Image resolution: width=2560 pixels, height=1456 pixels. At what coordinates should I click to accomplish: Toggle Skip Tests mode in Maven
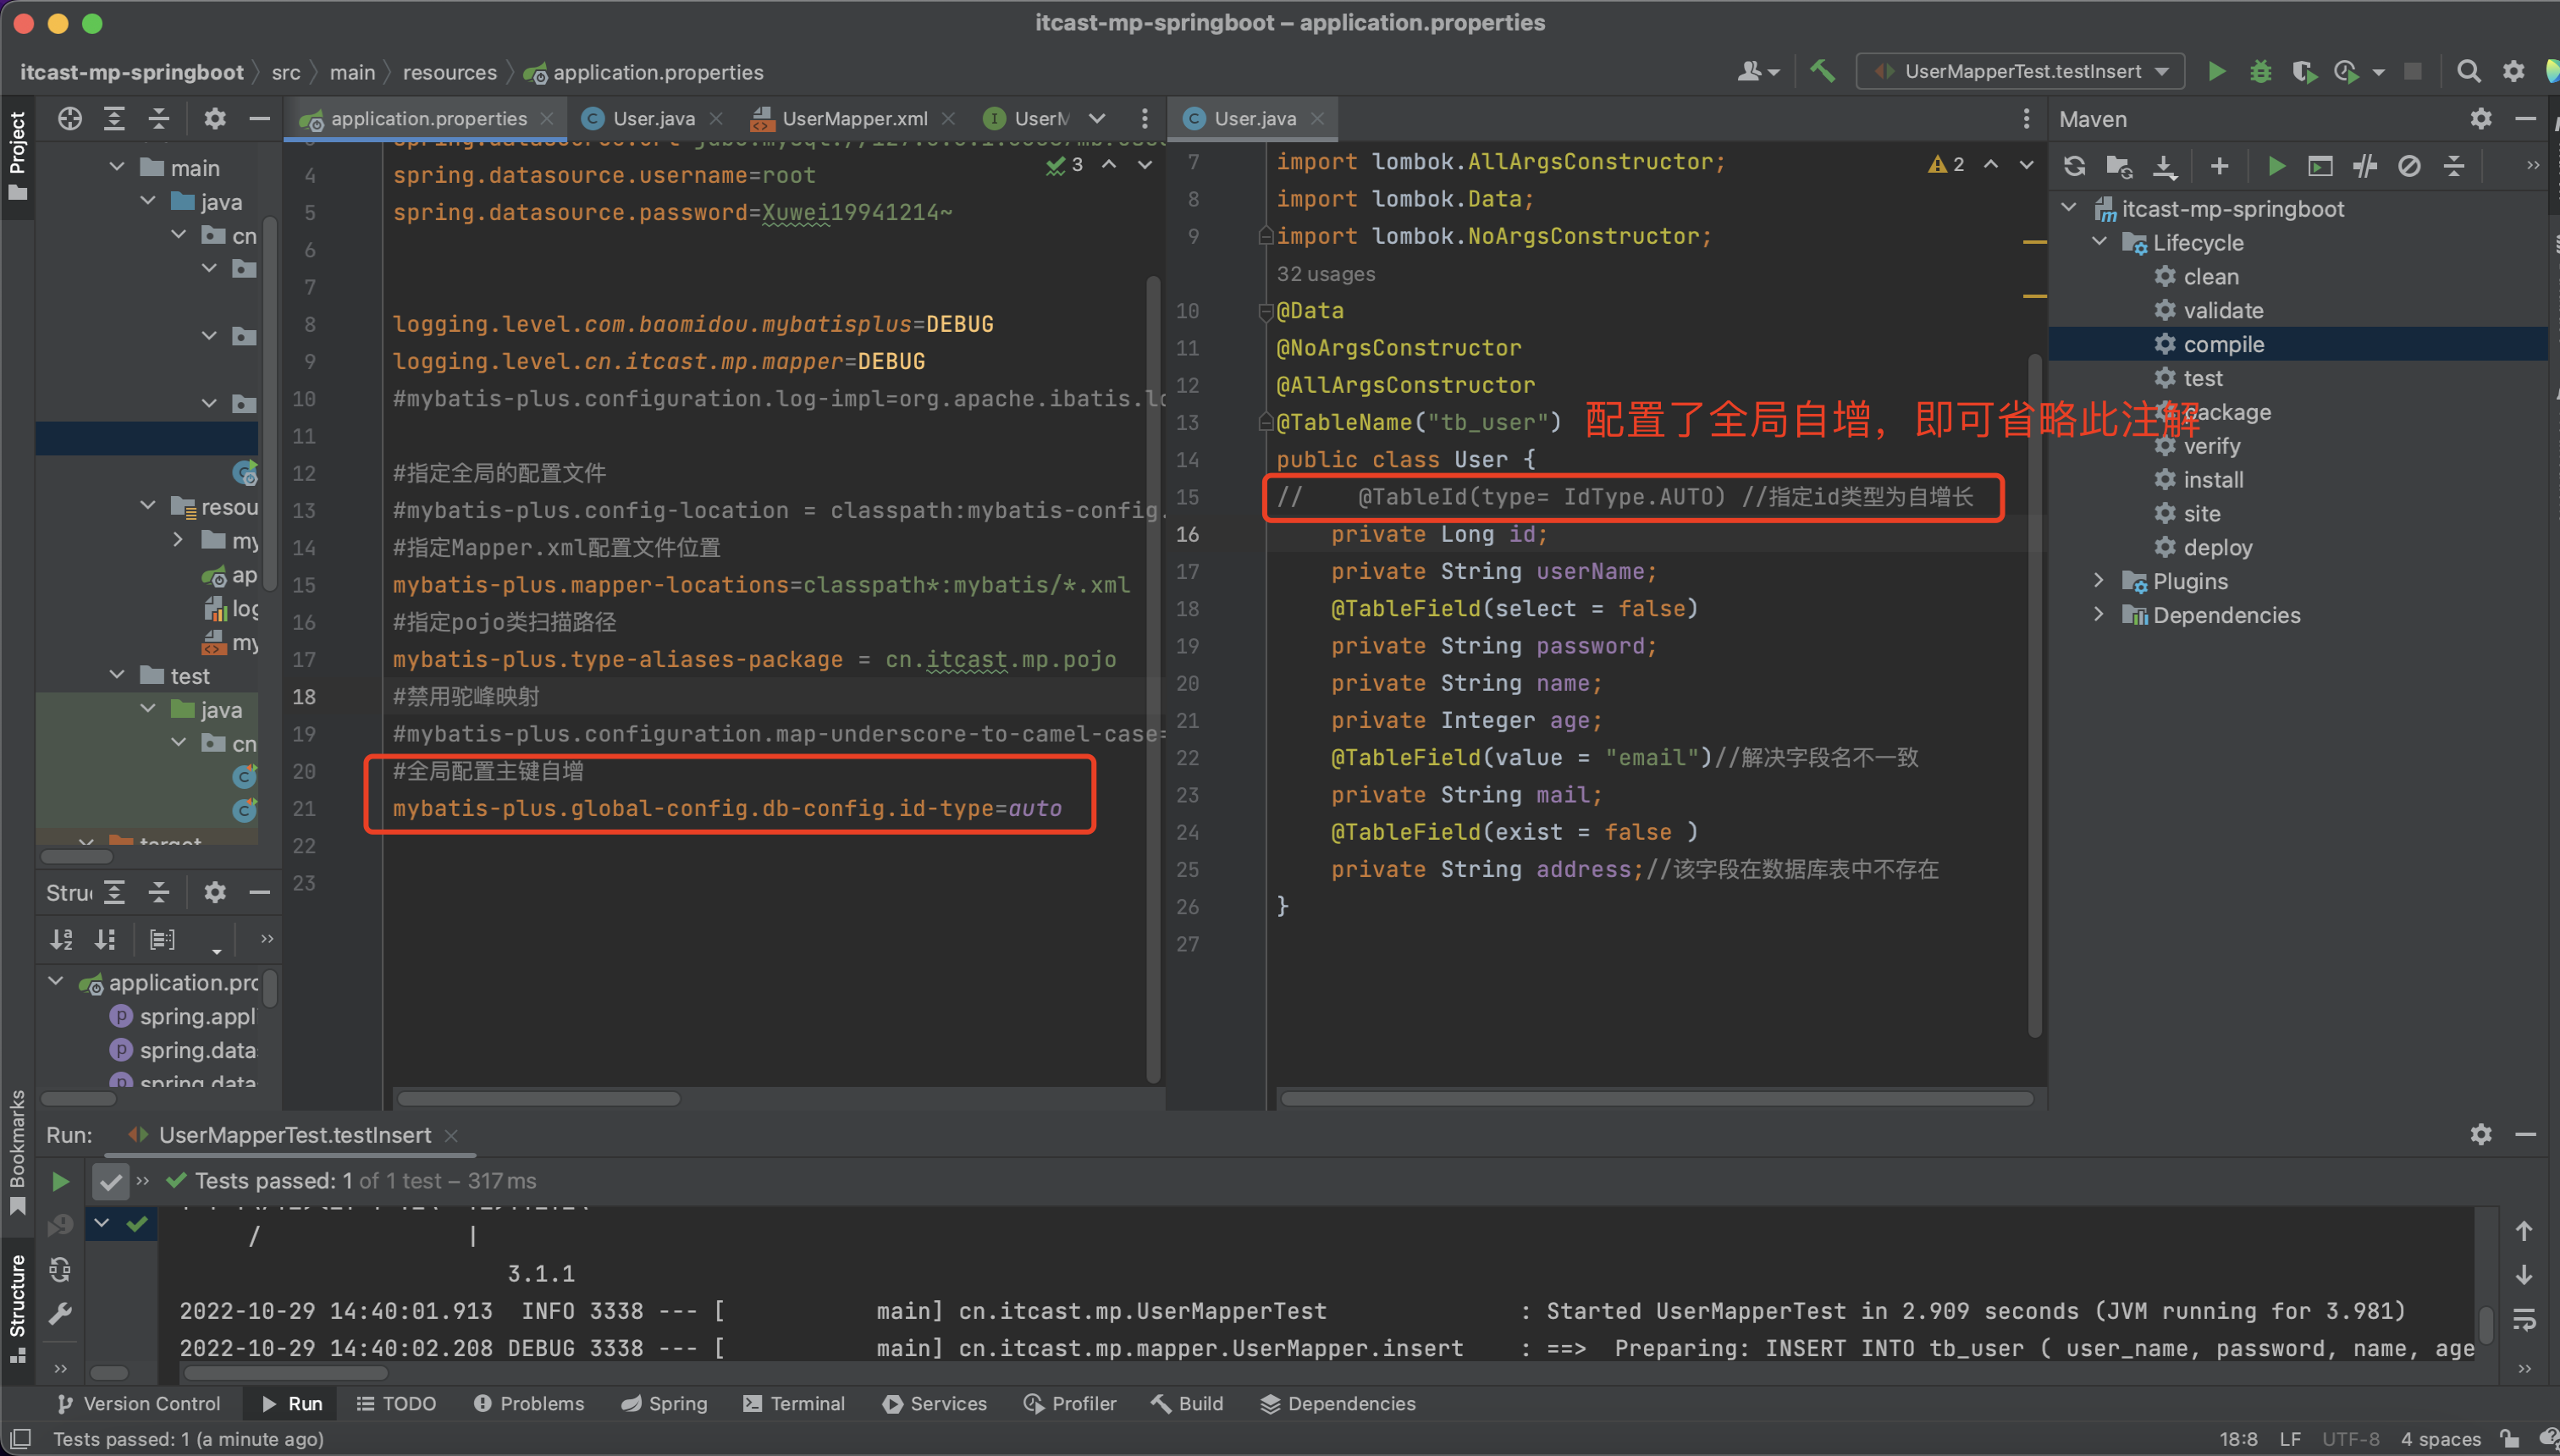pos(2409,166)
